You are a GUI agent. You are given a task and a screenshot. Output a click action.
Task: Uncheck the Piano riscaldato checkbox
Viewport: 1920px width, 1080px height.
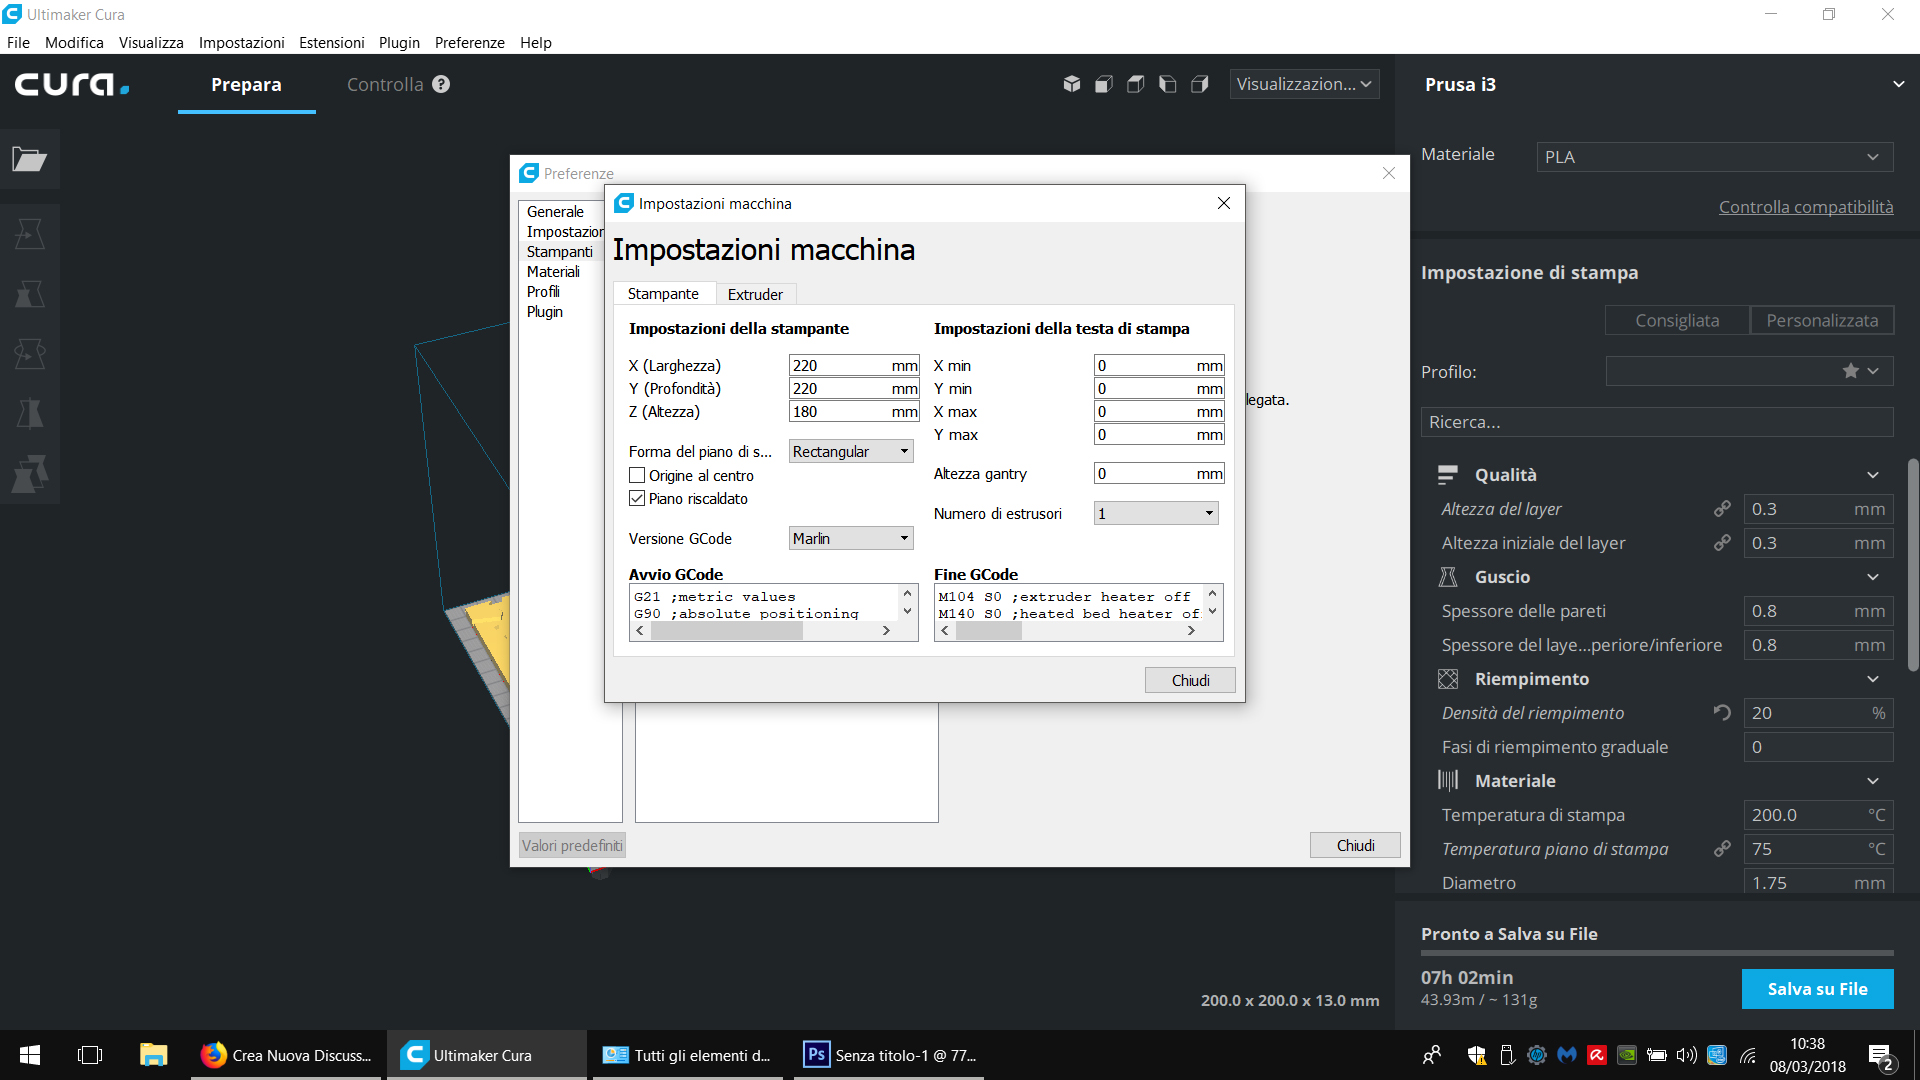(x=637, y=499)
